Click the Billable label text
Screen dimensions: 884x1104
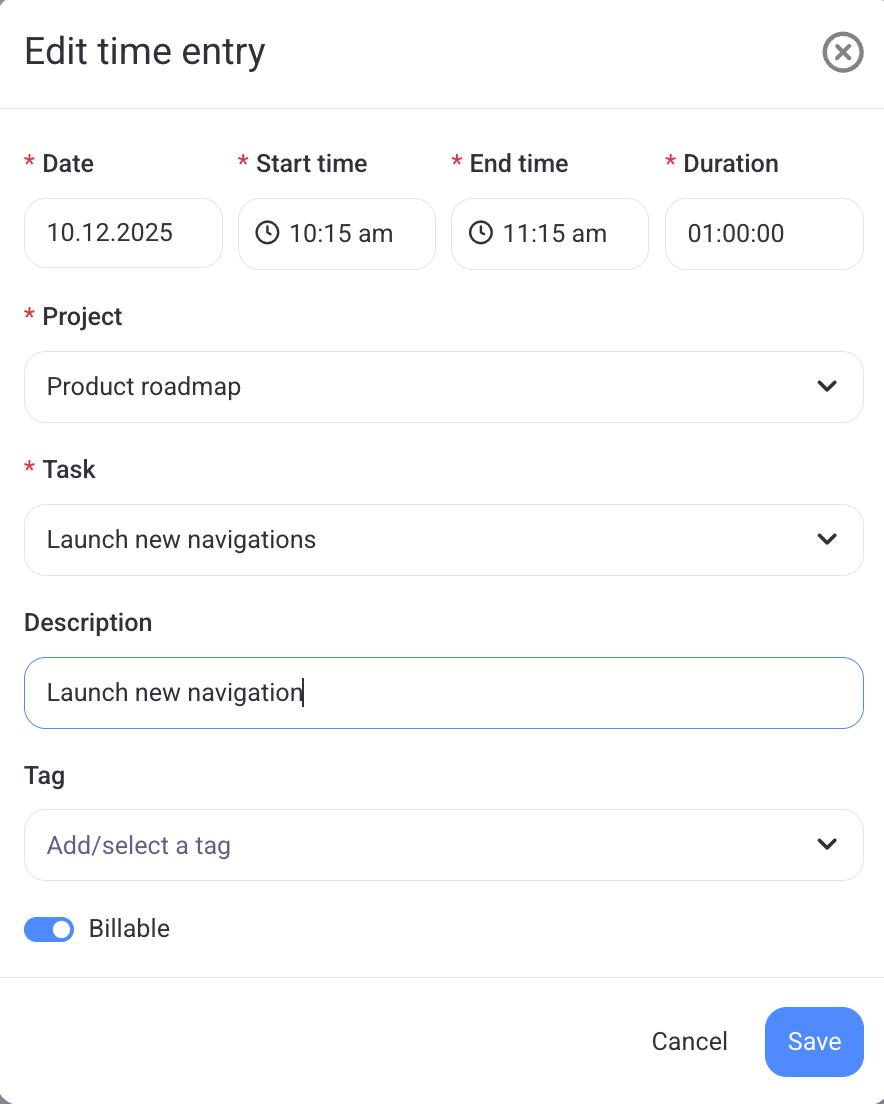[x=129, y=928]
